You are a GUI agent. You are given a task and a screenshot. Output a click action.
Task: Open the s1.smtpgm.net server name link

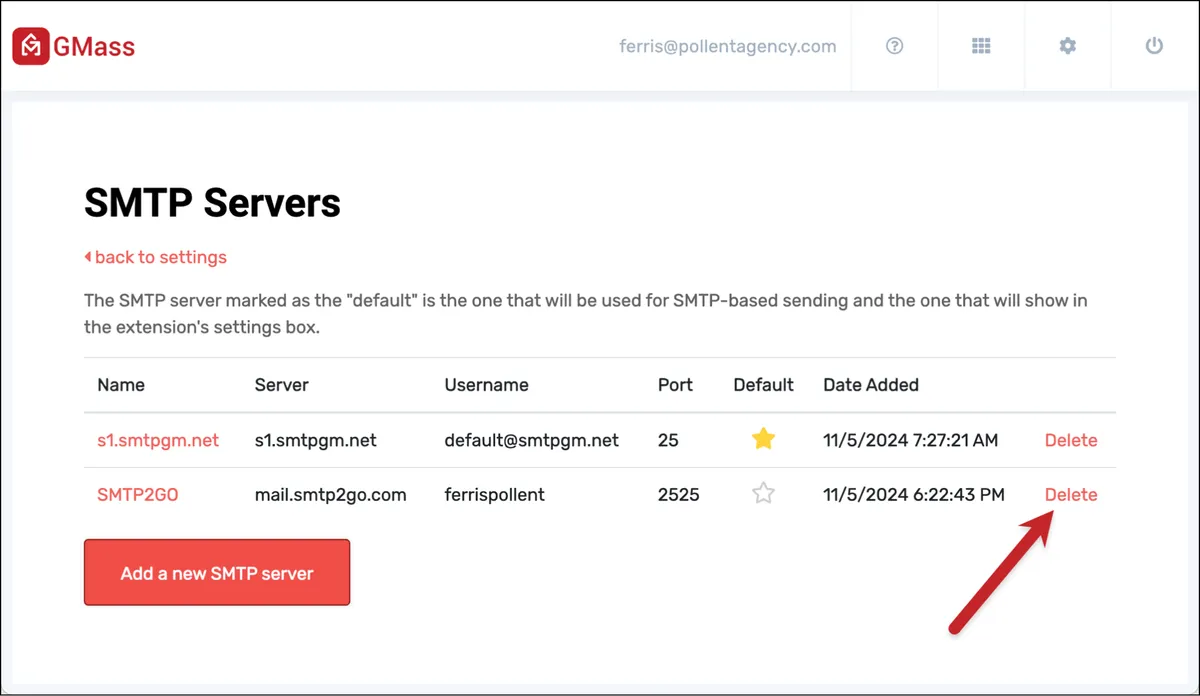(158, 440)
